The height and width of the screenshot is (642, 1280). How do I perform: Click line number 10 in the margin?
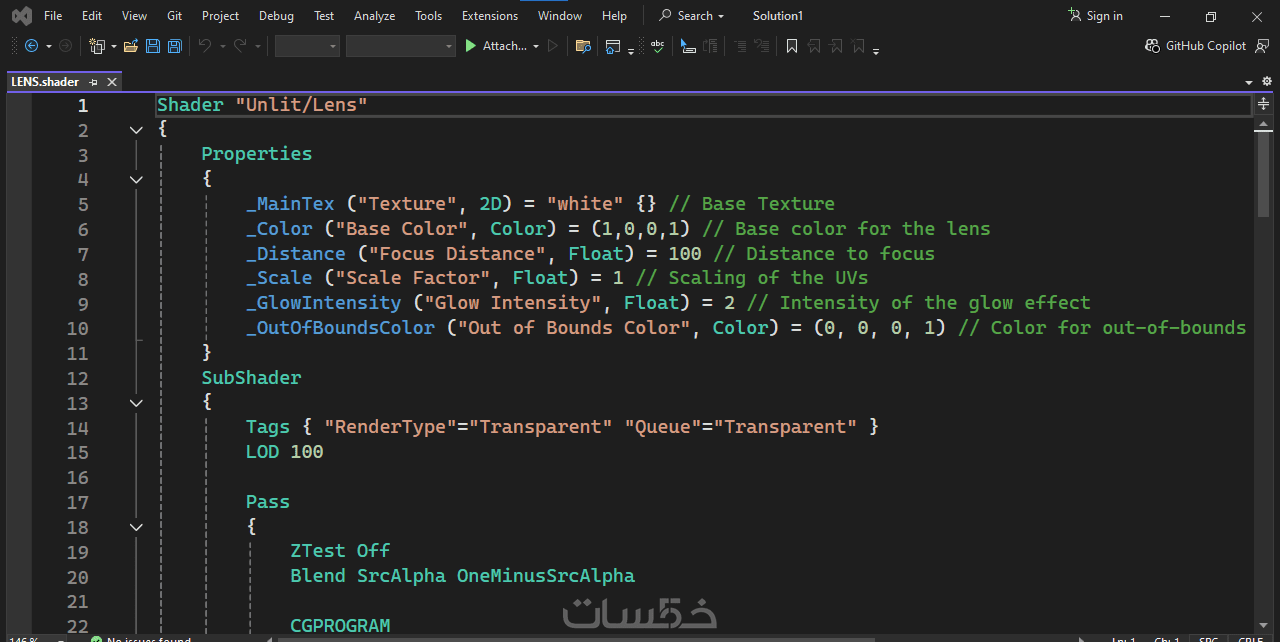pos(77,328)
